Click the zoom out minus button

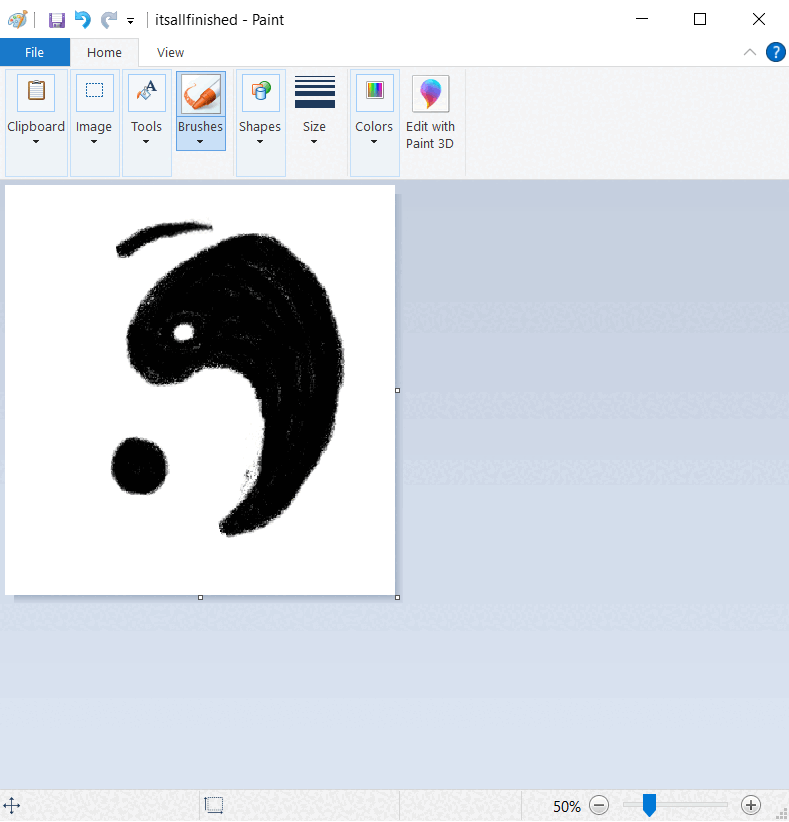click(599, 805)
